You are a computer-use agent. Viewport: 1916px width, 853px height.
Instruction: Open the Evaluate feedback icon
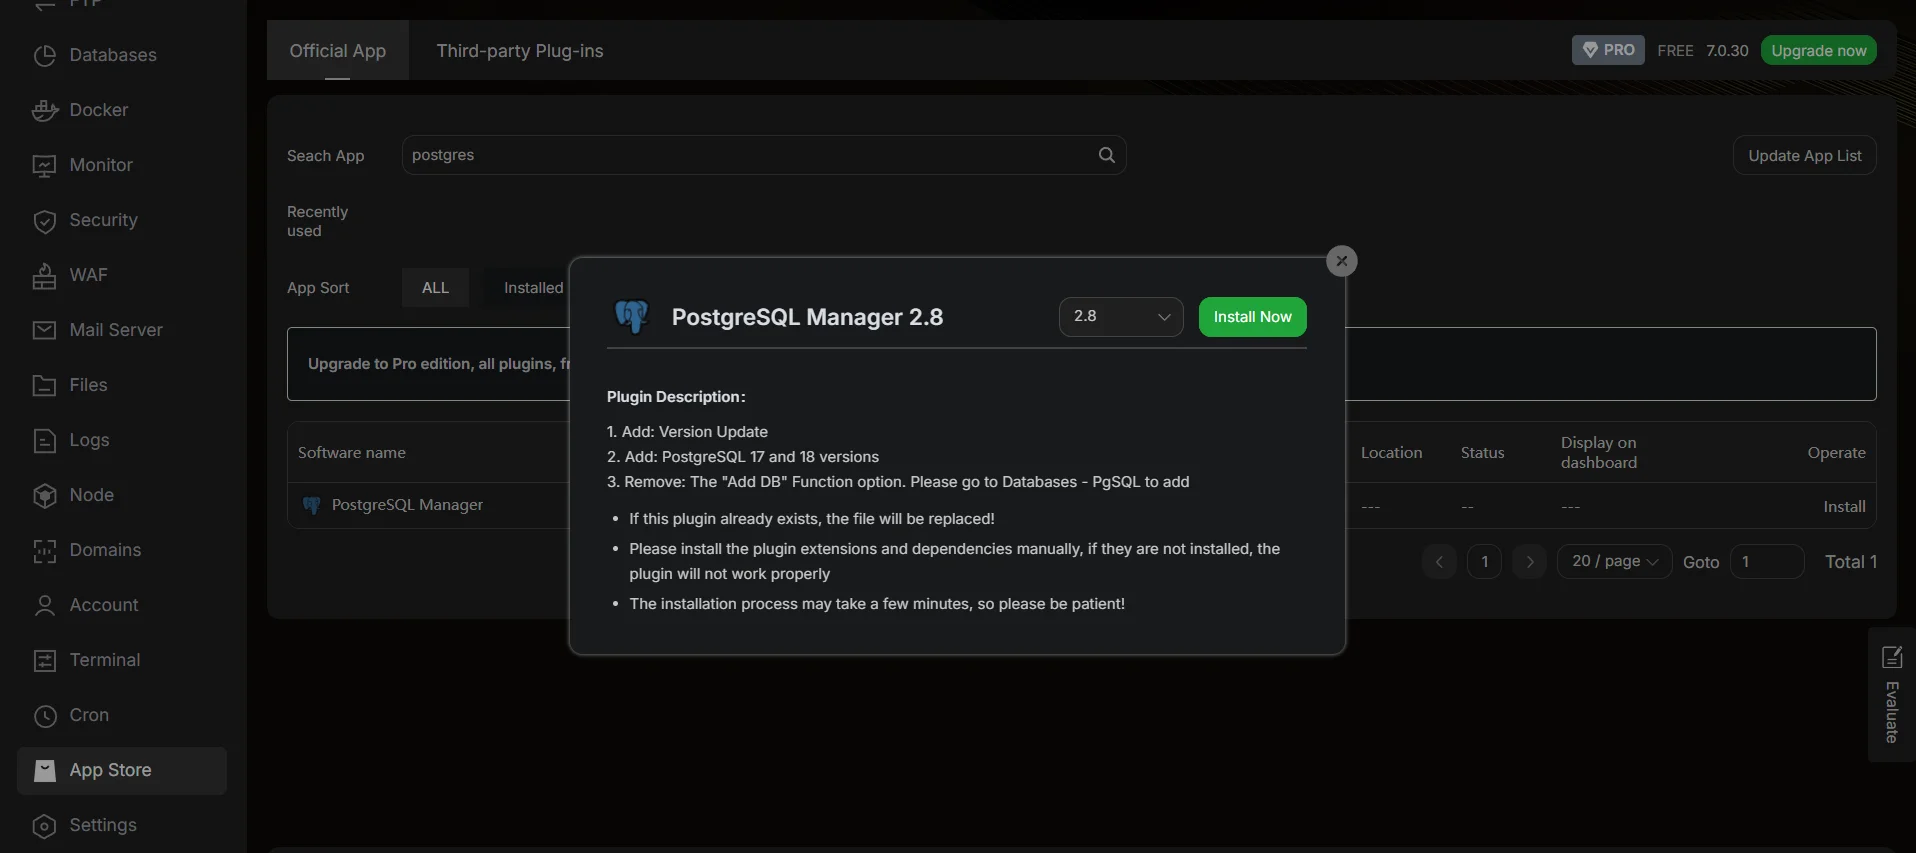click(1891, 657)
